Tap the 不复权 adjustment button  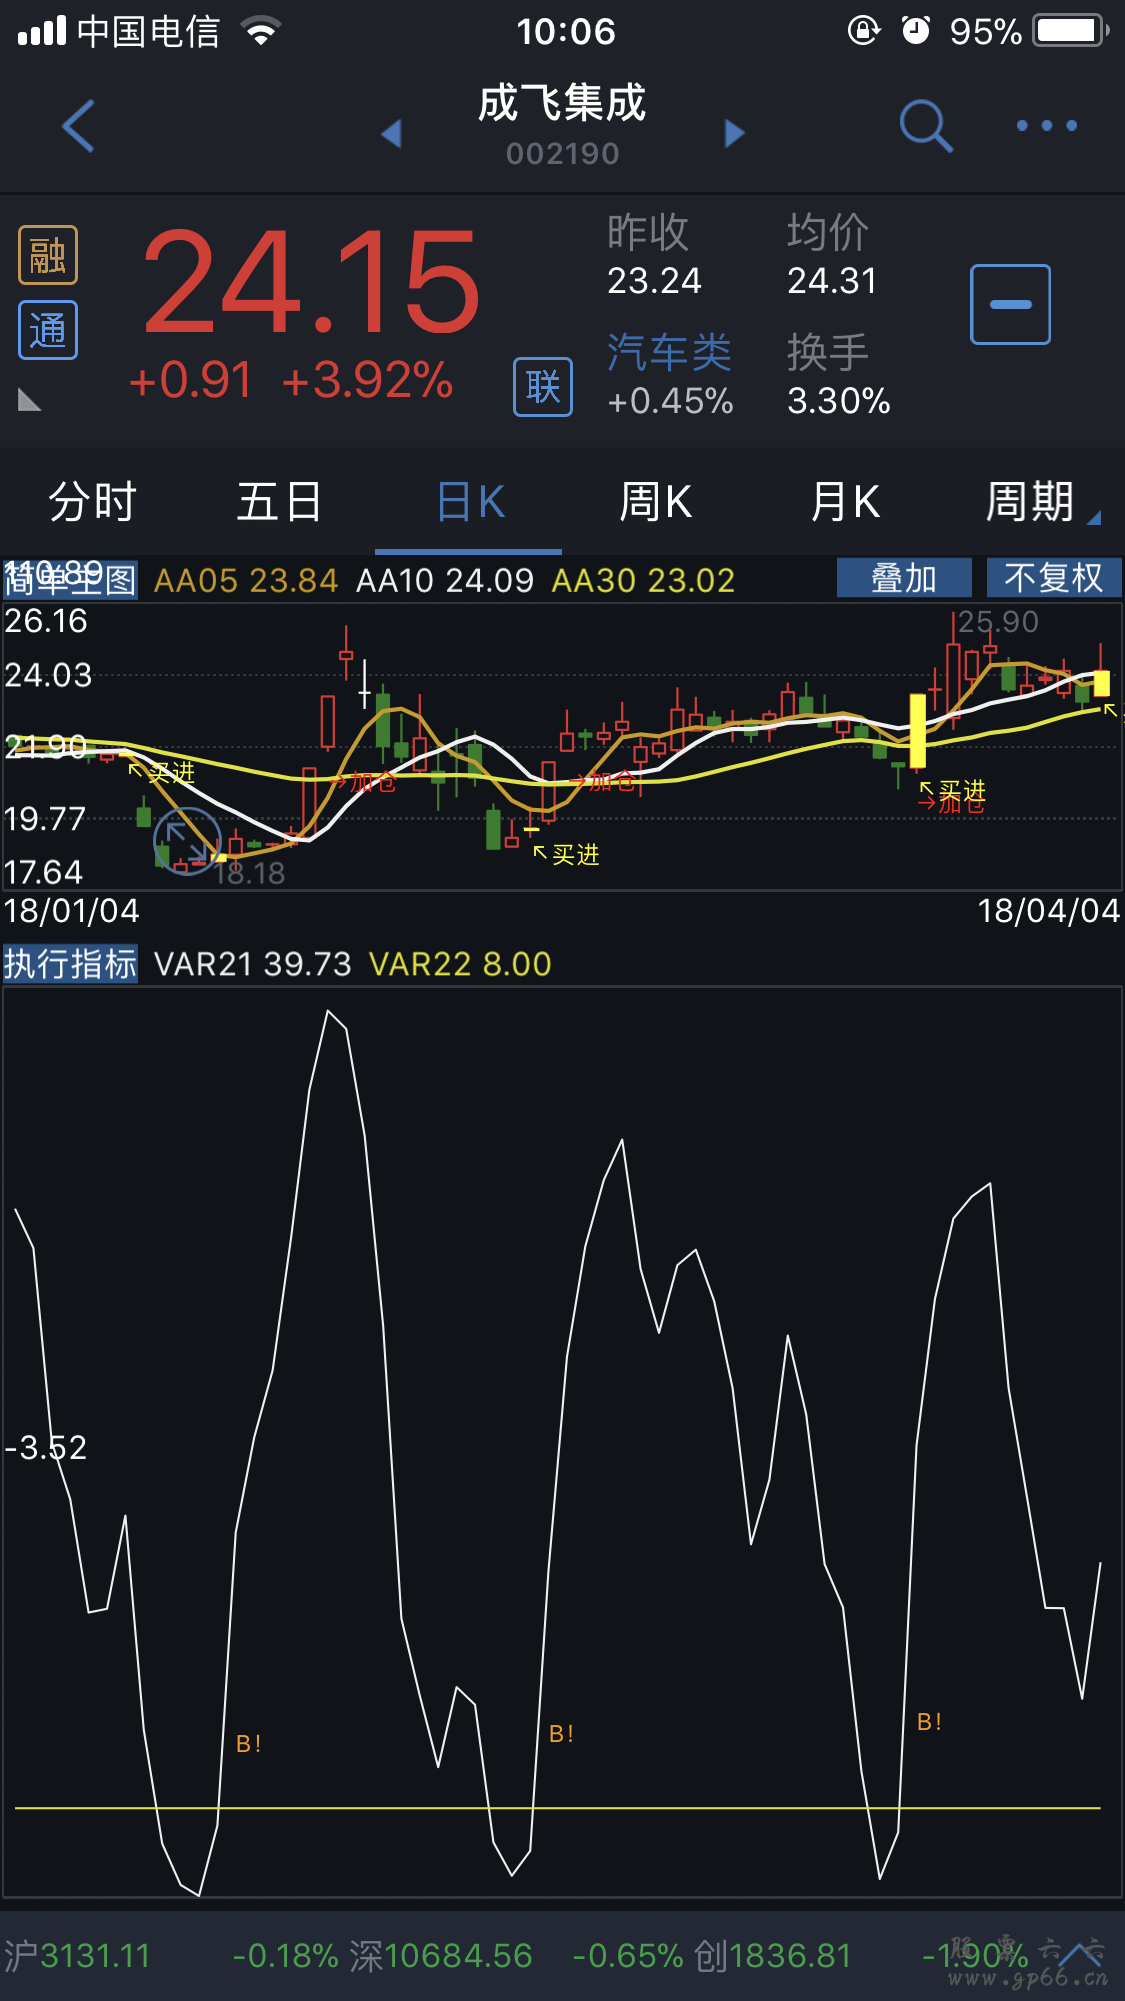[1054, 578]
